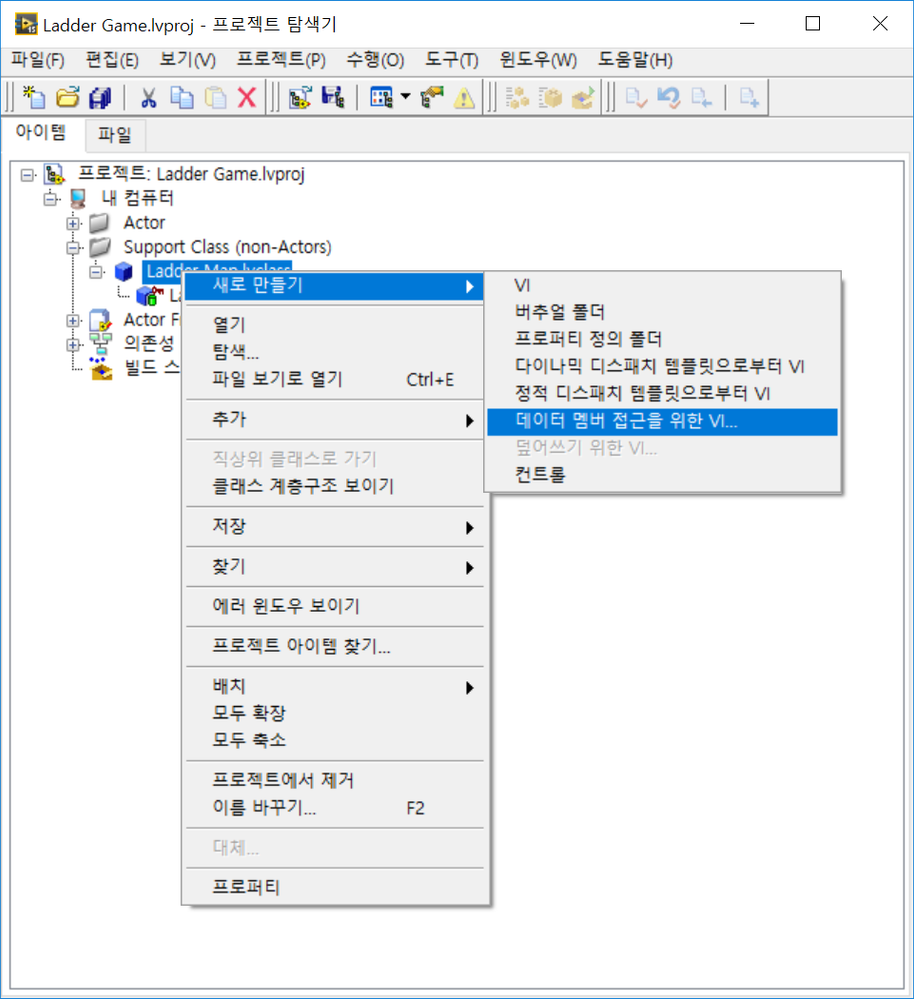
Task: Click the Open Project folder icon
Action: pos(68,97)
